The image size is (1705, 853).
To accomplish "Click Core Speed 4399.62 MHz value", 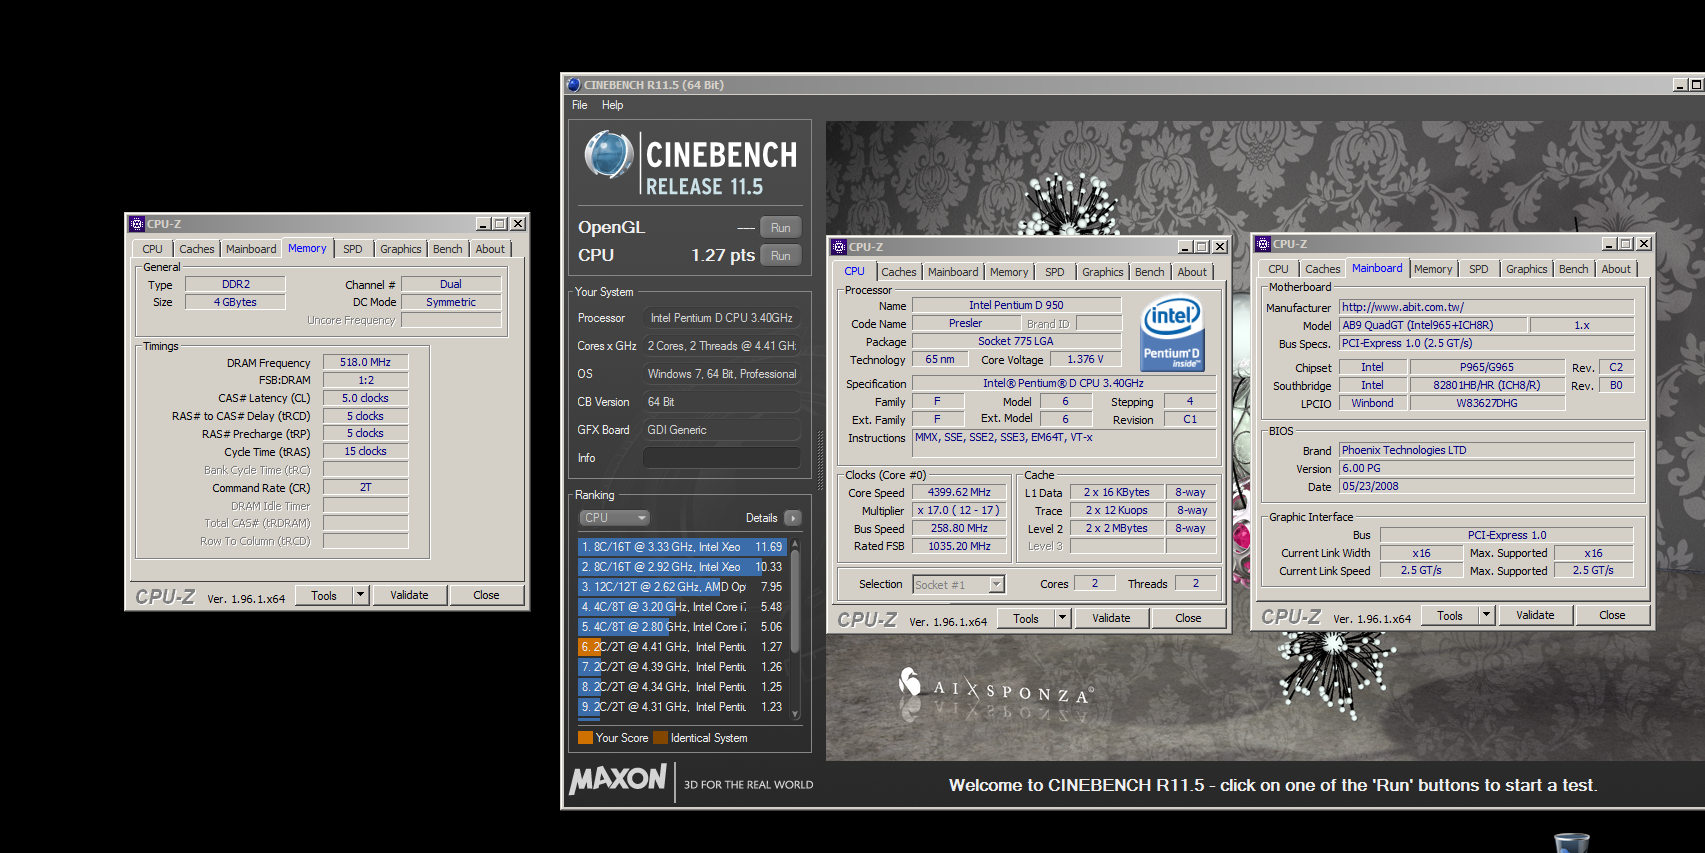I will 959,492.
